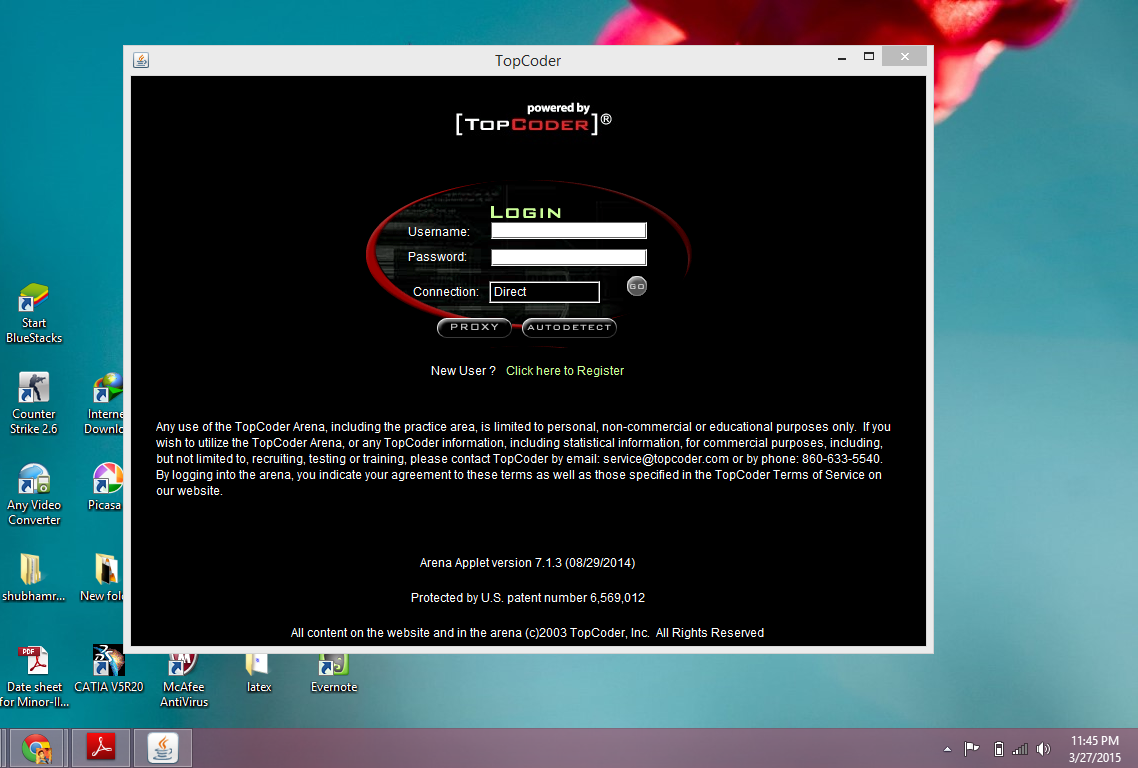Show hidden tray icons arrow
The width and height of the screenshot is (1138, 768).
(x=946, y=749)
